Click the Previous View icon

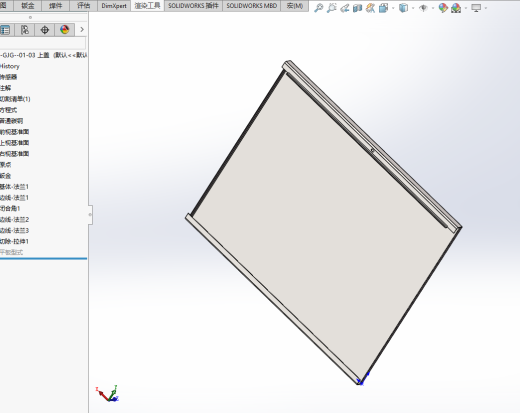pyautogui.click(x=345, y=8)
